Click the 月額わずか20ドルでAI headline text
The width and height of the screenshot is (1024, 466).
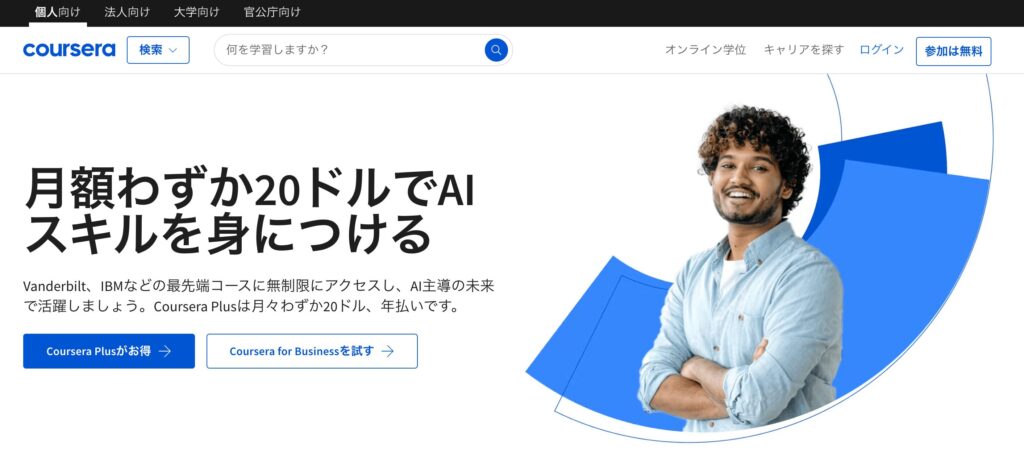tap(250, 187)
